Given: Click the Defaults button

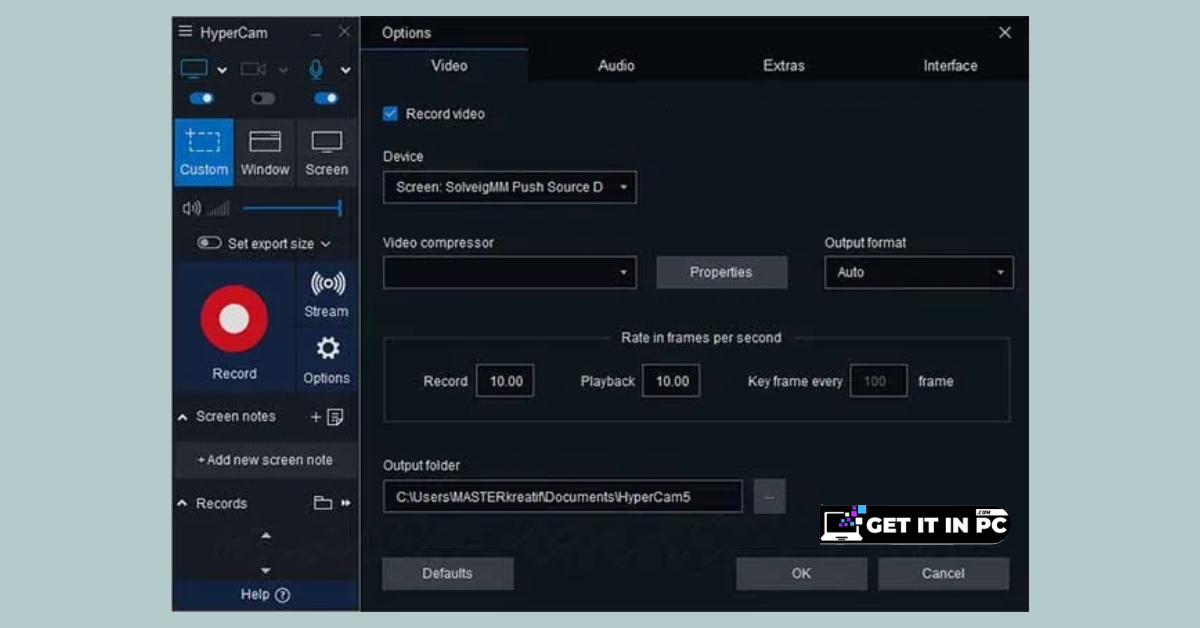Looking at the screenshot, I should 447,573.
